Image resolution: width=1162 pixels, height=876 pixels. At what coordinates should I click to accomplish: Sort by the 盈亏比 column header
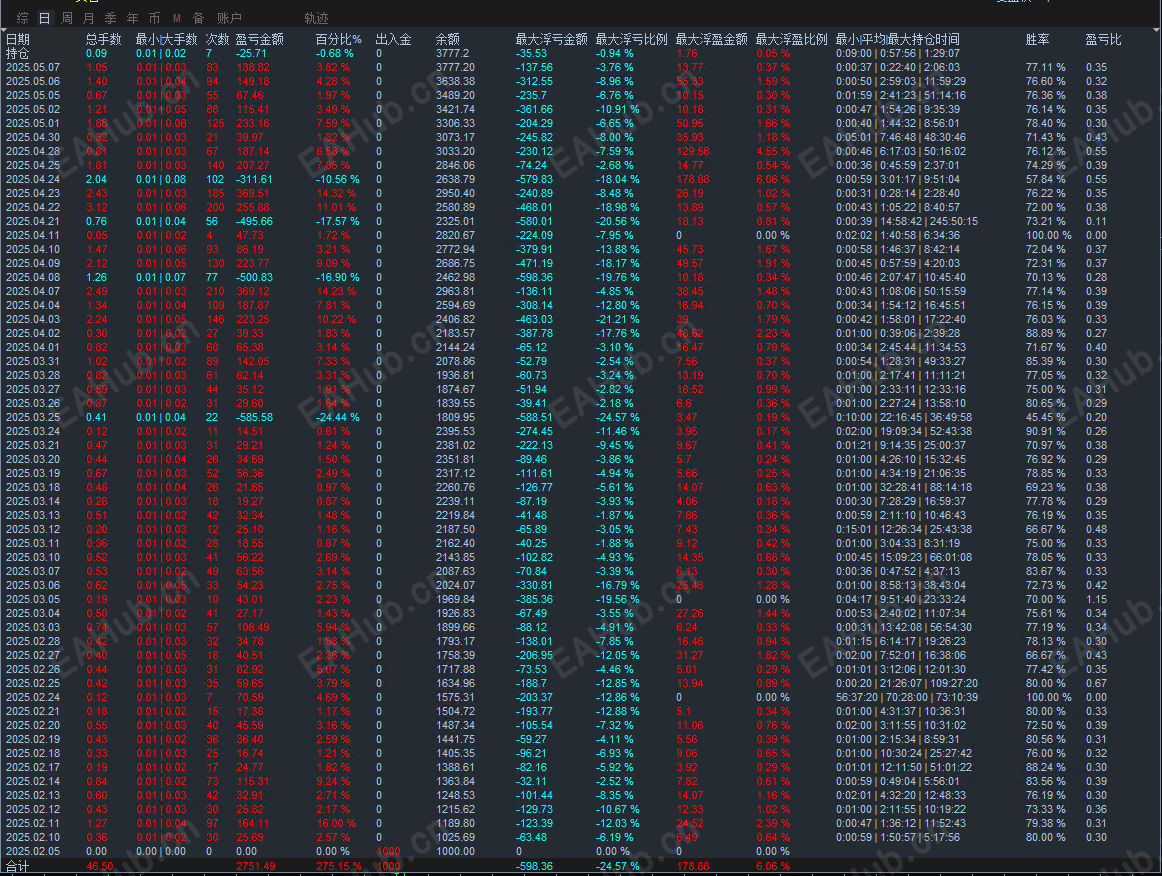[x=1103, y=39]
